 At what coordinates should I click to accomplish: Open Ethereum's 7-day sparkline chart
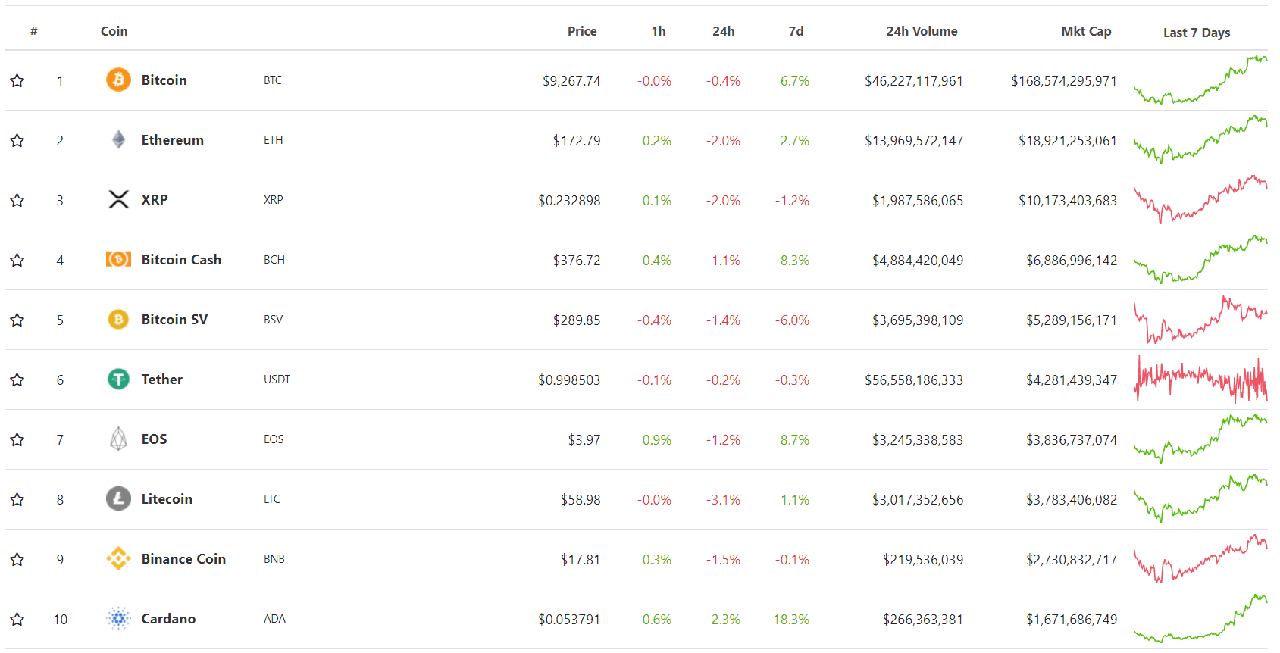point(1200,140)
